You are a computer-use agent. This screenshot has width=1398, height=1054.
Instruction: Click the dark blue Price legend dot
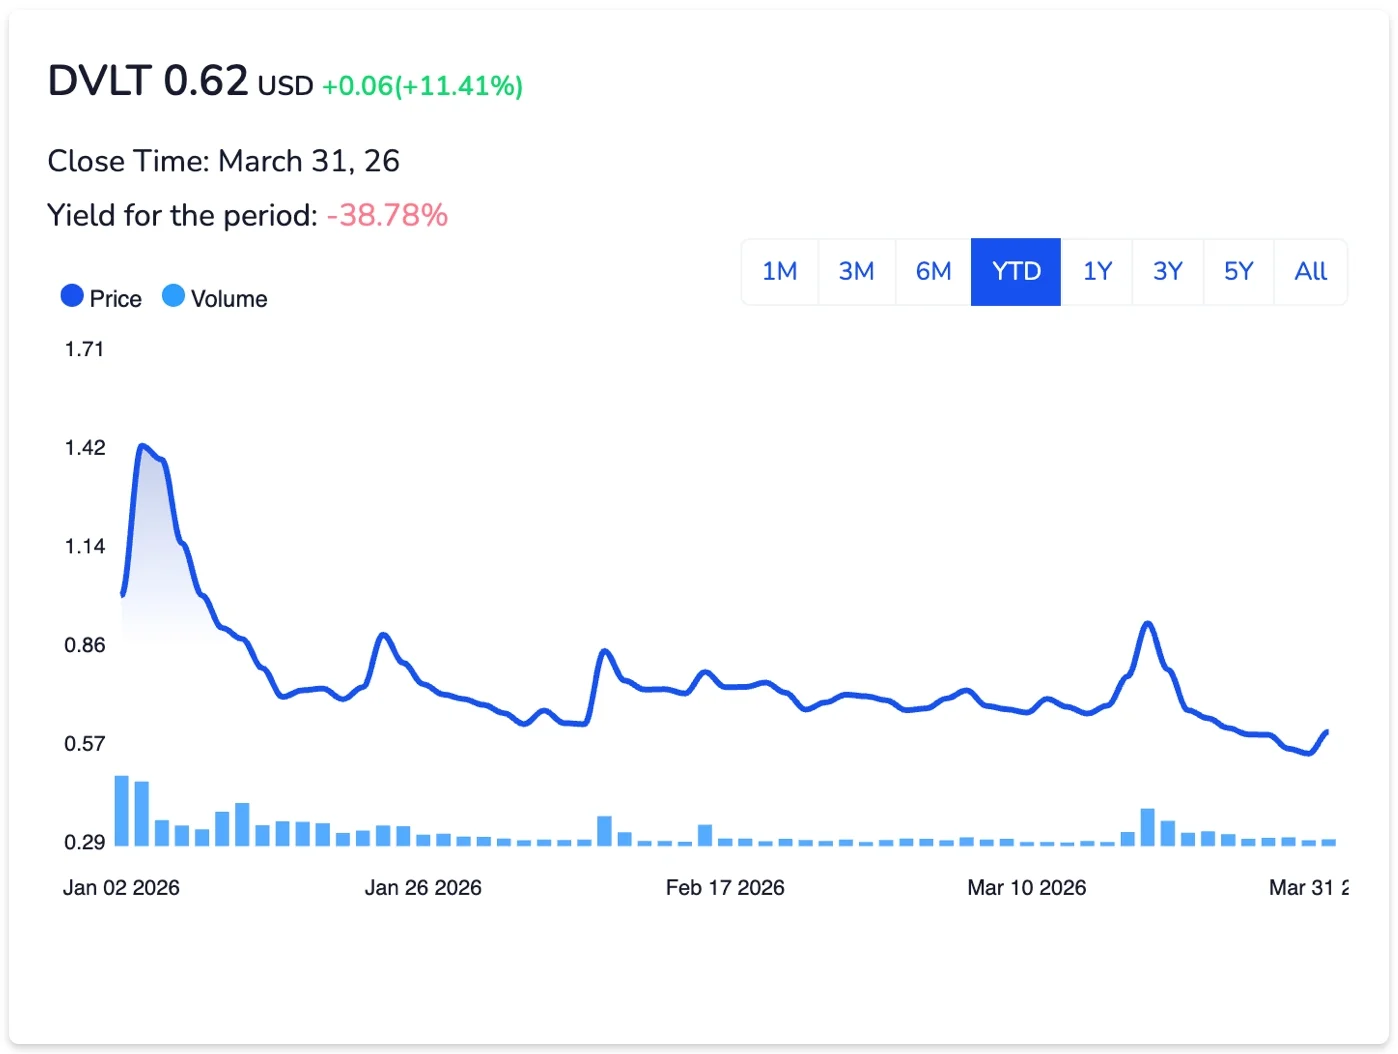point(72,296)
